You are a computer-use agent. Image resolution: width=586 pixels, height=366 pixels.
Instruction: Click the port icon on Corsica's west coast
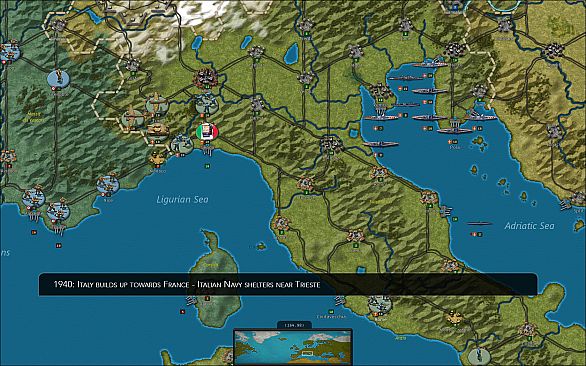[x=192, y=300]
